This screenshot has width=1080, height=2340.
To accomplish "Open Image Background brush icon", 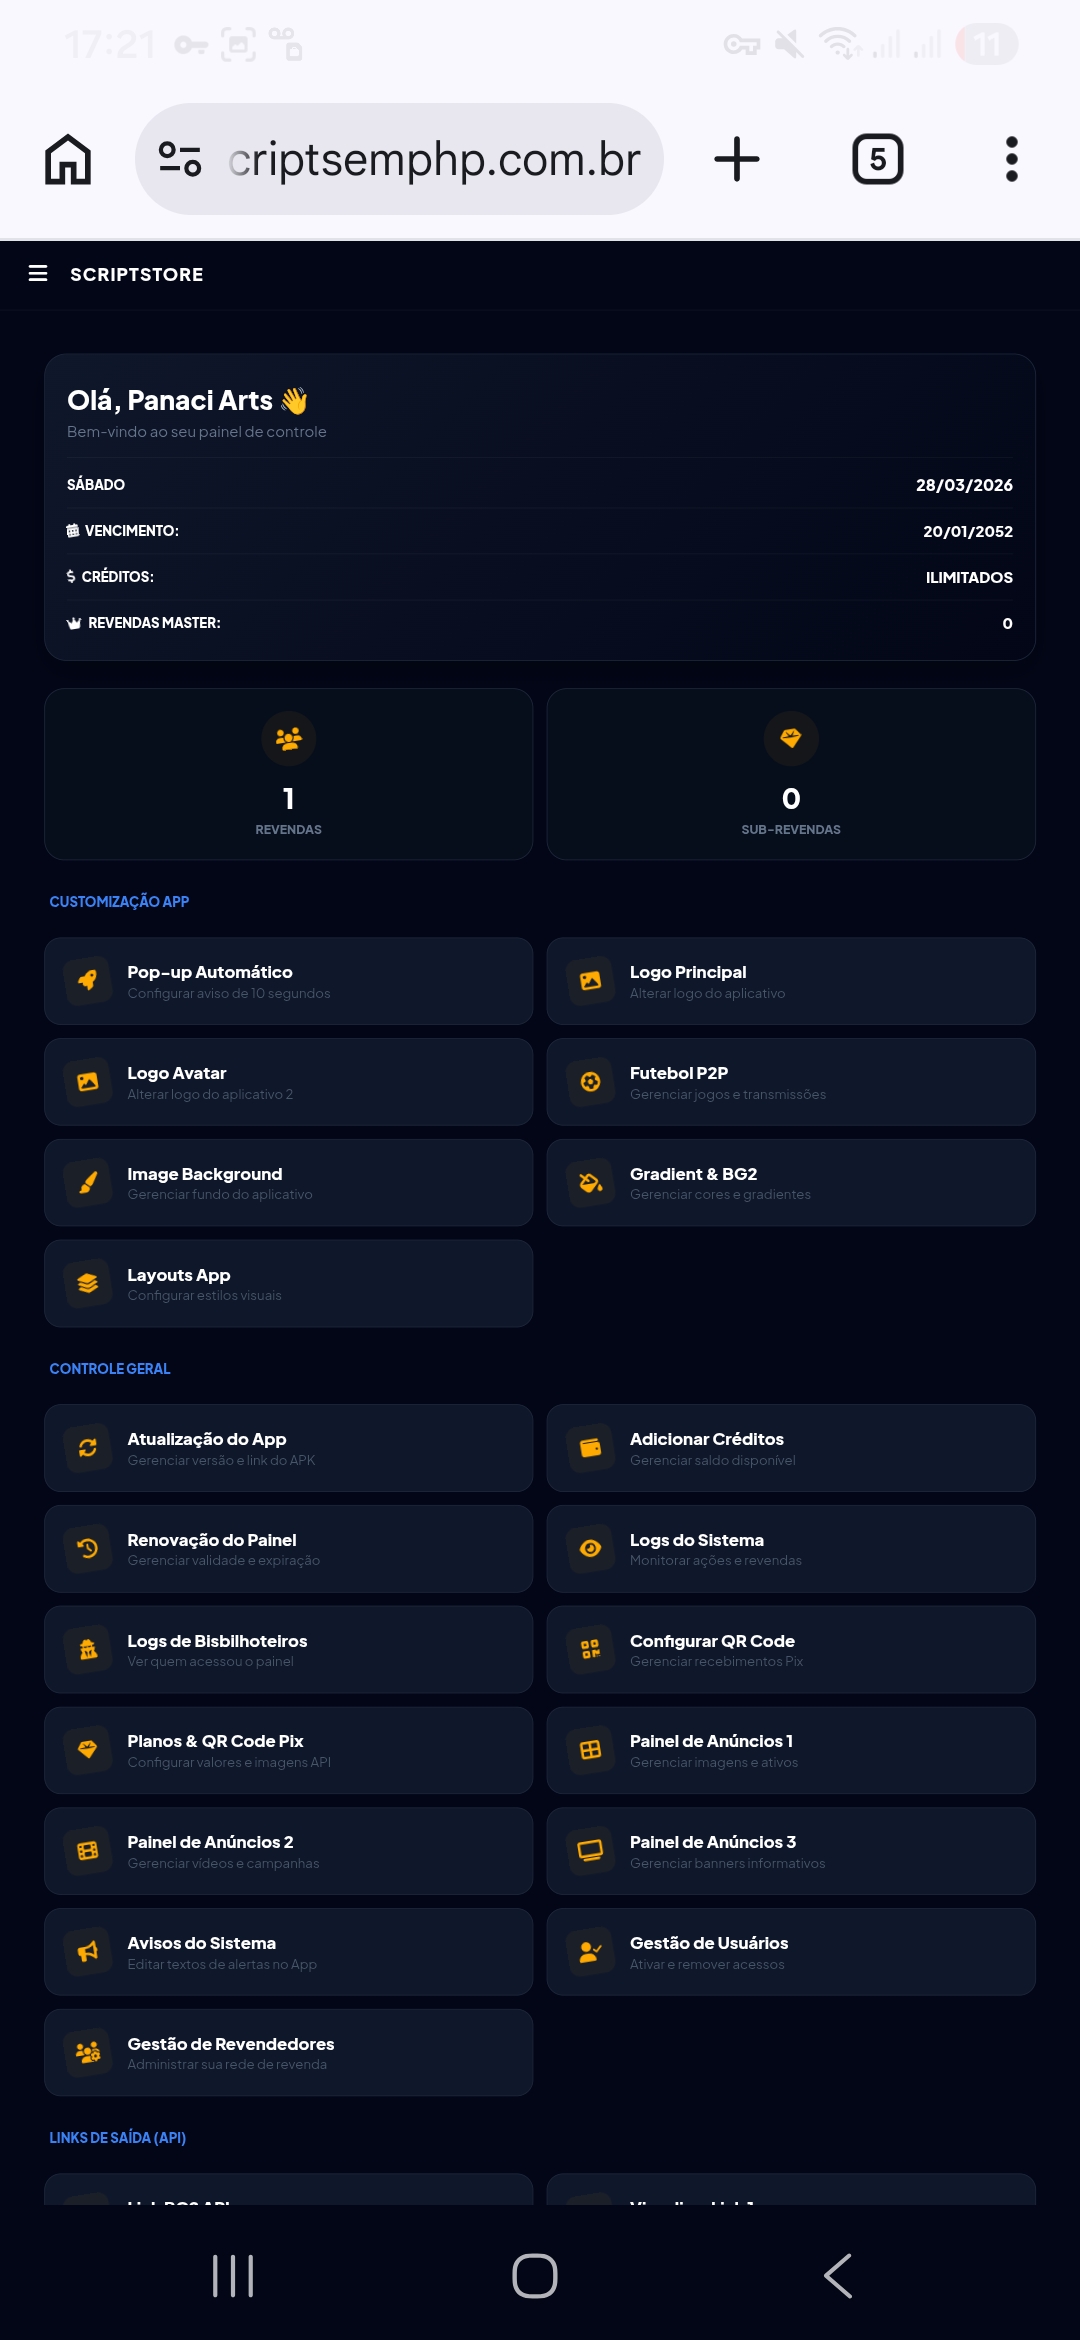I will point(88,1183).
